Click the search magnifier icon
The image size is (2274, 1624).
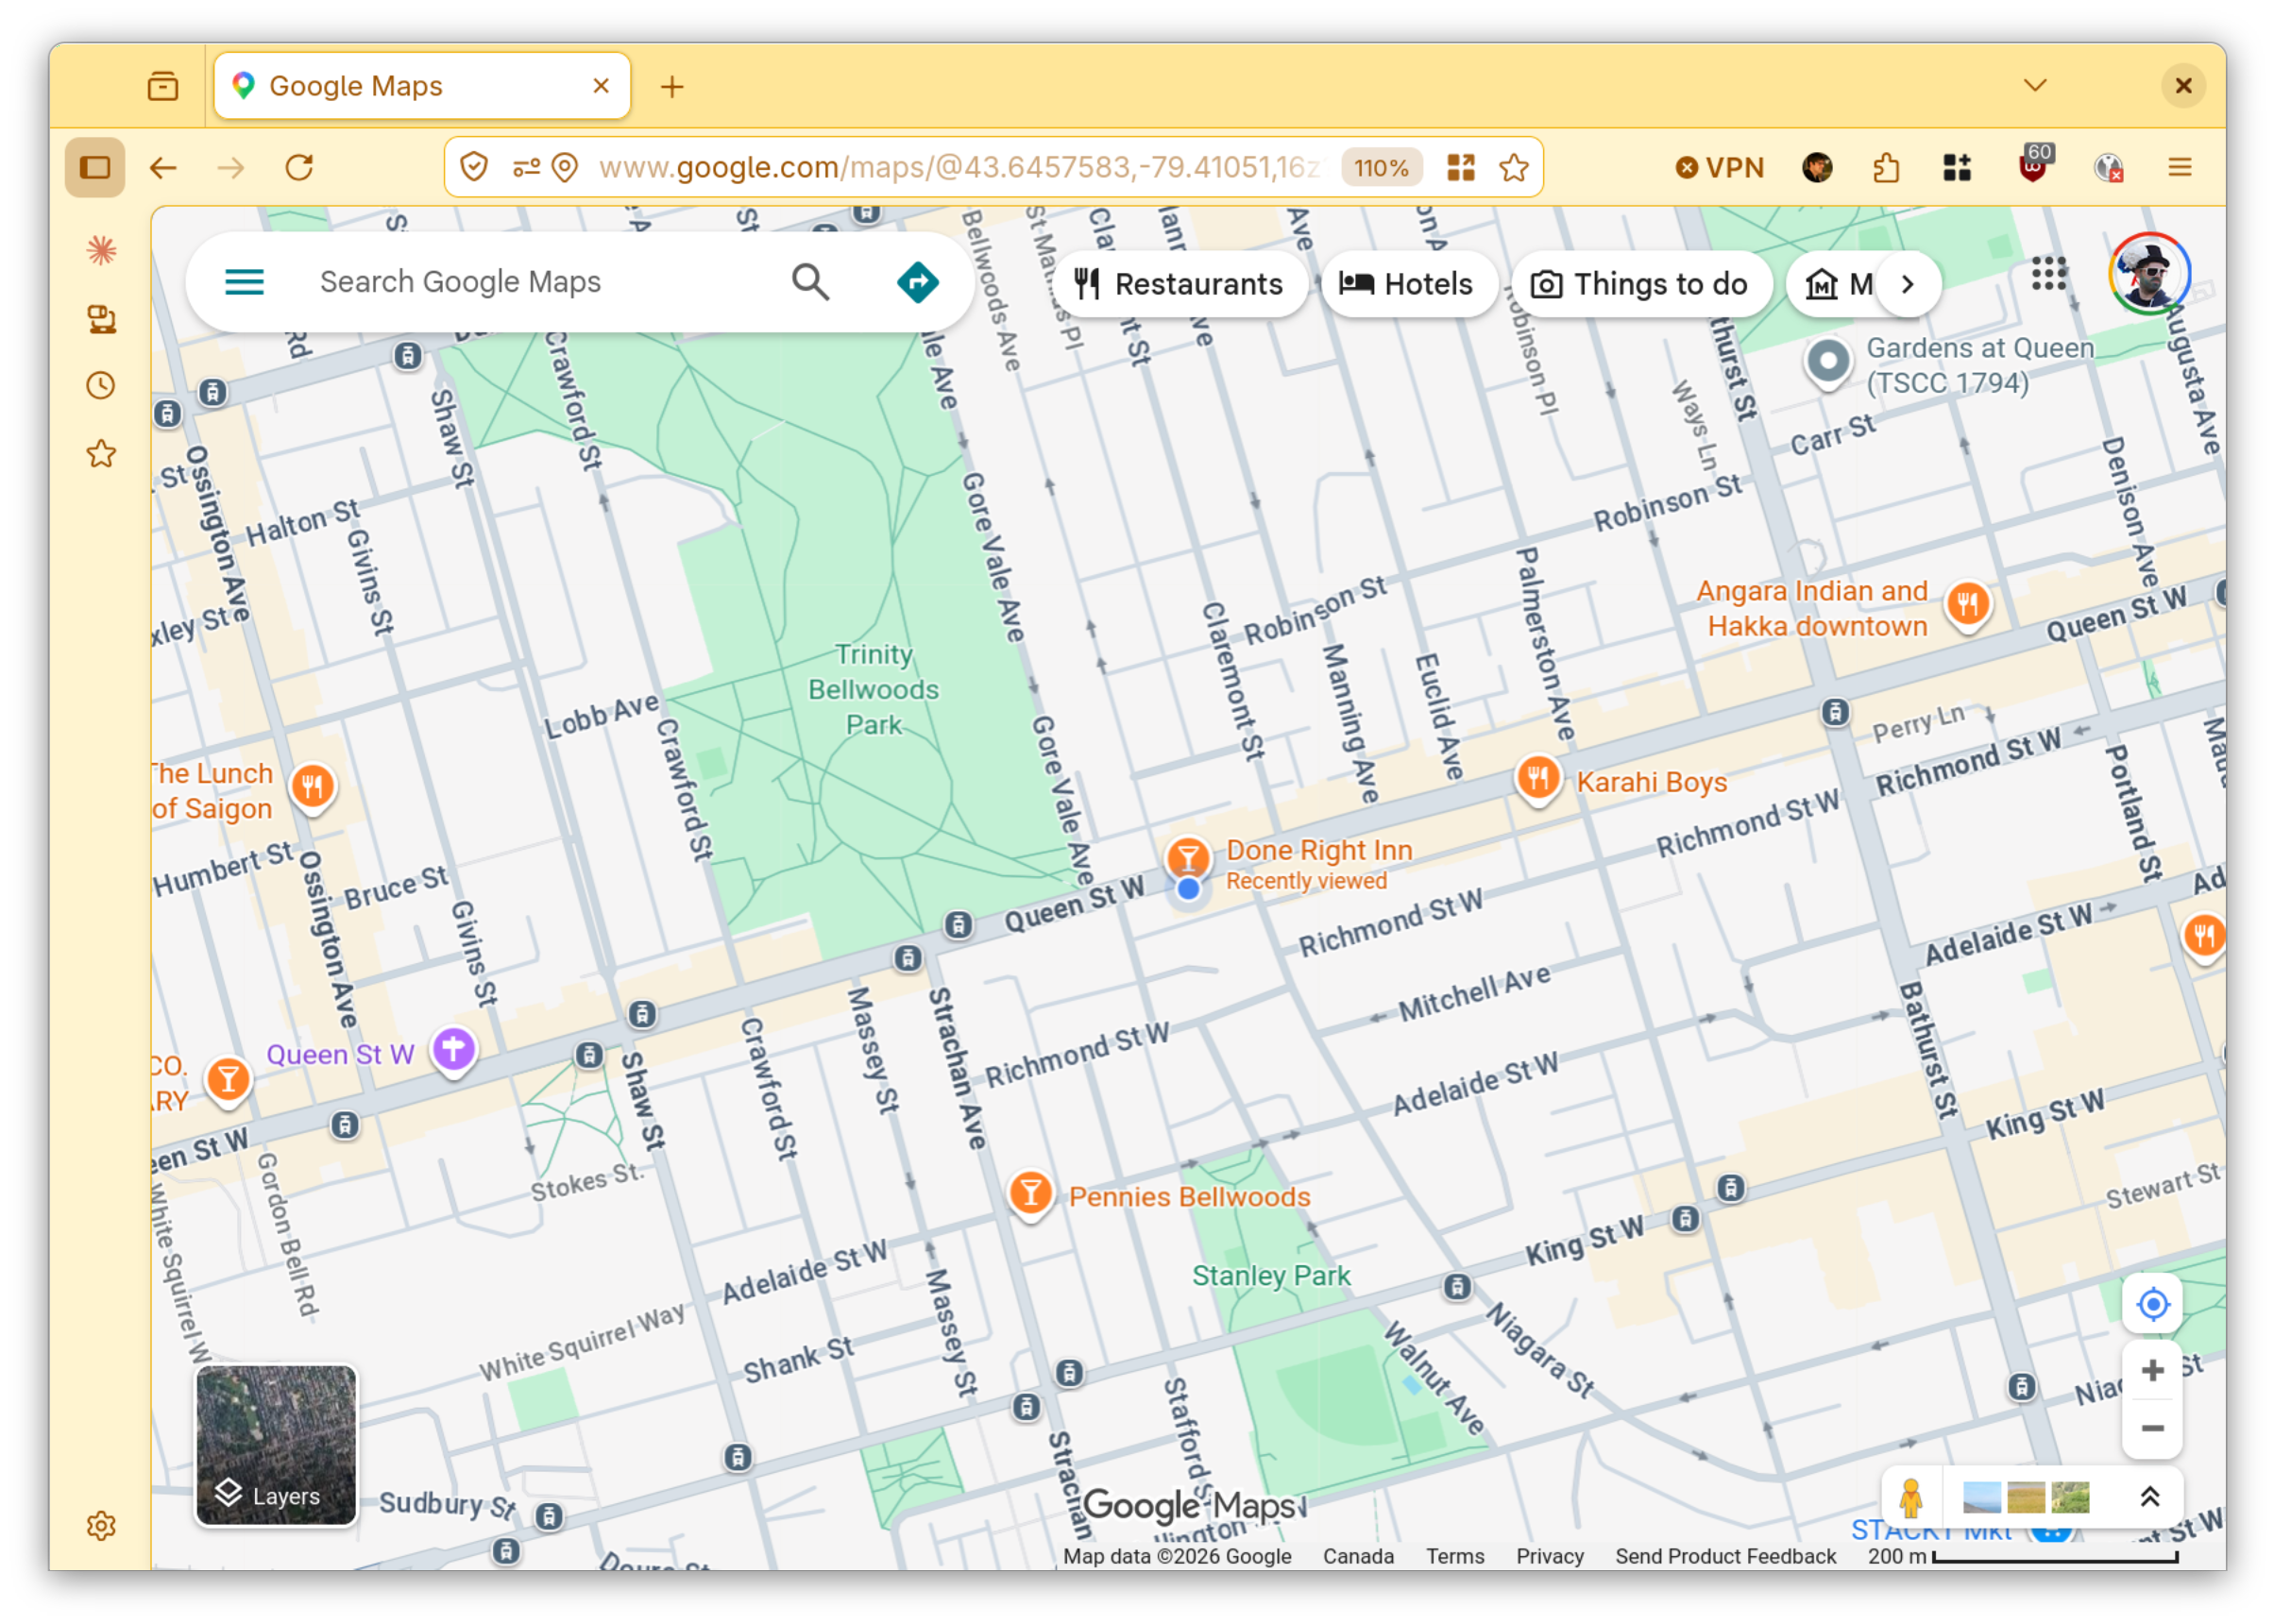pyautogui.click(x=810, y=283)
